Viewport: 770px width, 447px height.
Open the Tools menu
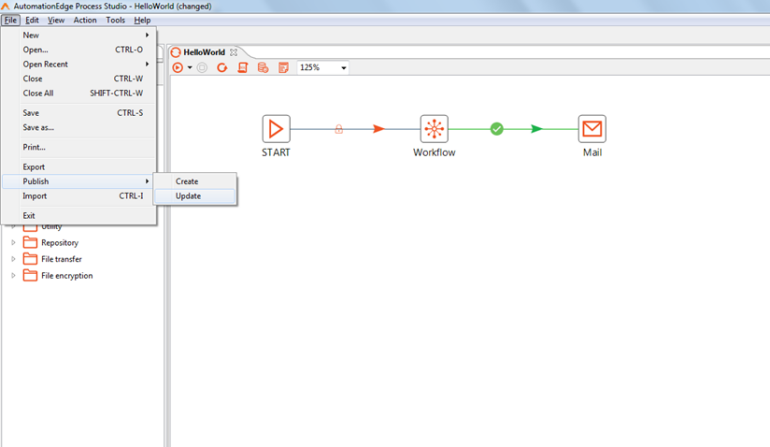115,20
